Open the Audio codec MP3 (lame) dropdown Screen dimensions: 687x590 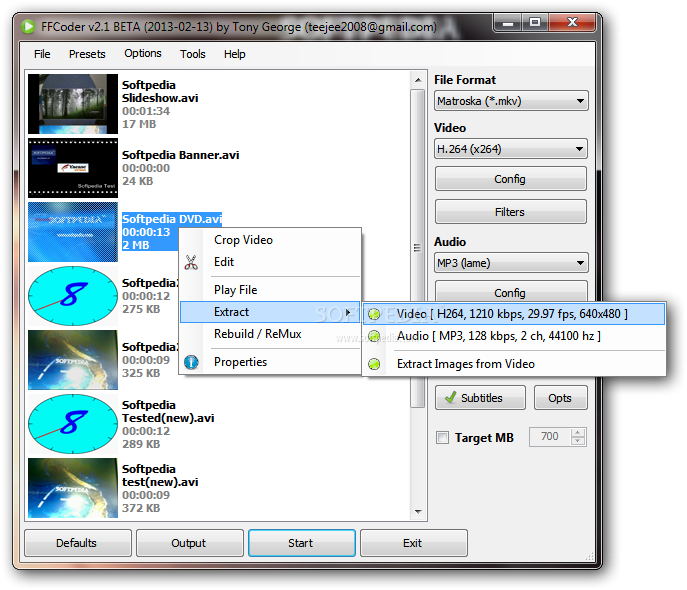511,263
